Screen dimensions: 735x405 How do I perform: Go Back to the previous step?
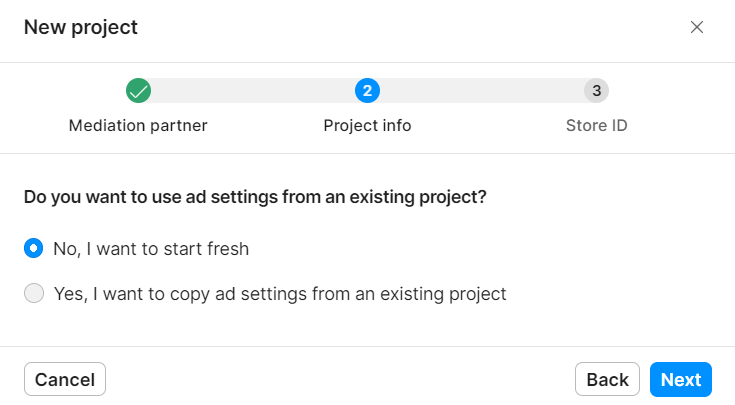607,379
